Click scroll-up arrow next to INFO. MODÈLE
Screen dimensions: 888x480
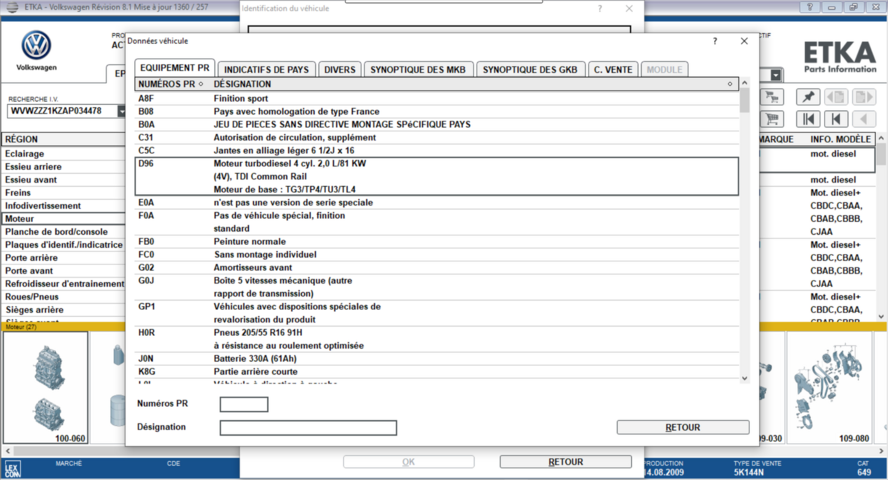point(881,138)
